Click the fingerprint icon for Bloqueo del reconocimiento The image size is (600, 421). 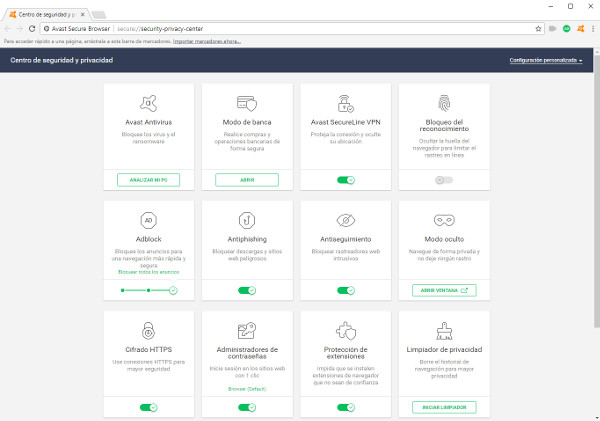pyautogui.click(x=444, y=102)
